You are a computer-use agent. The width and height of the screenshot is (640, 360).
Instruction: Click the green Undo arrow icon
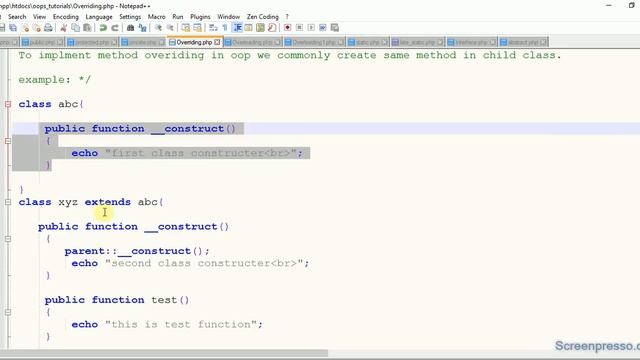click(x=103, y=28)
